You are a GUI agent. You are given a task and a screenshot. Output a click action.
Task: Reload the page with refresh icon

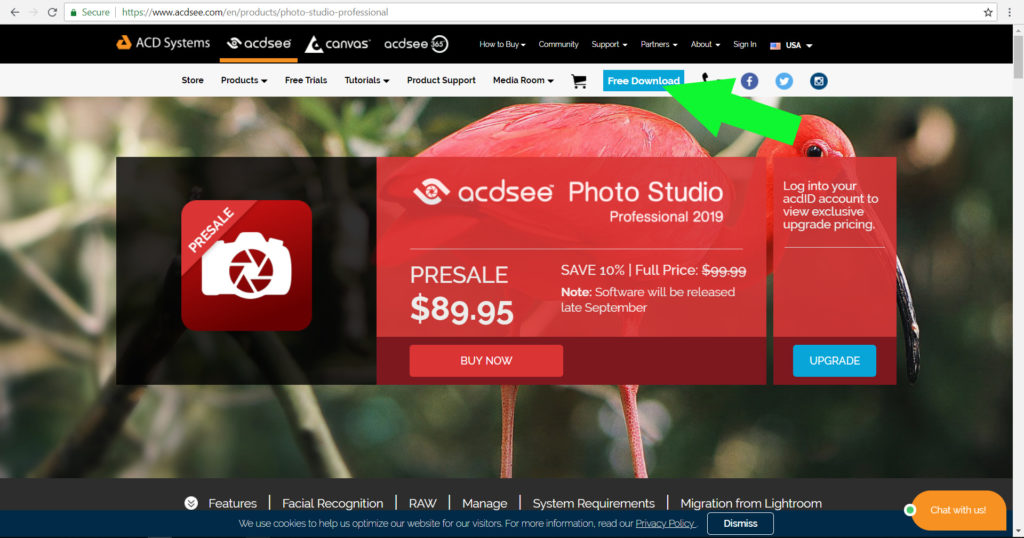pos(52,12)
